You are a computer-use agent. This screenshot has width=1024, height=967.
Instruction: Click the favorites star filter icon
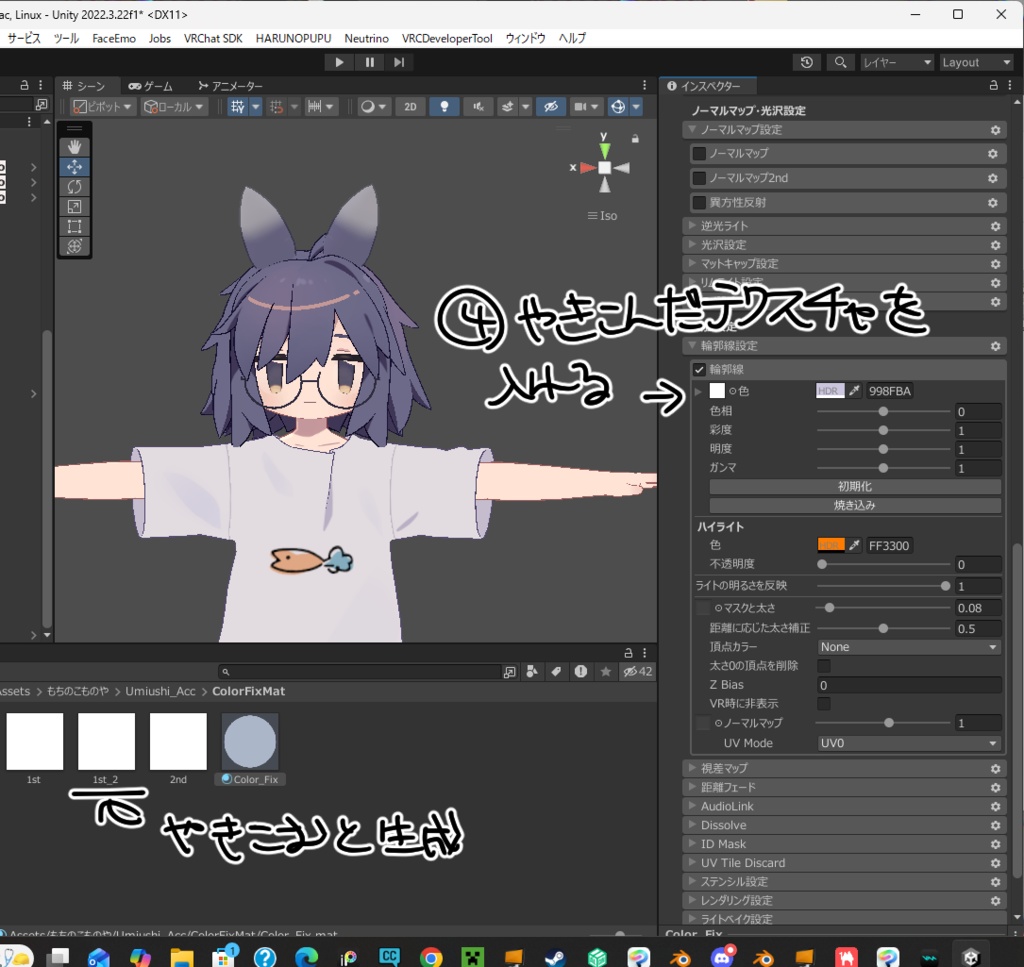605,672
